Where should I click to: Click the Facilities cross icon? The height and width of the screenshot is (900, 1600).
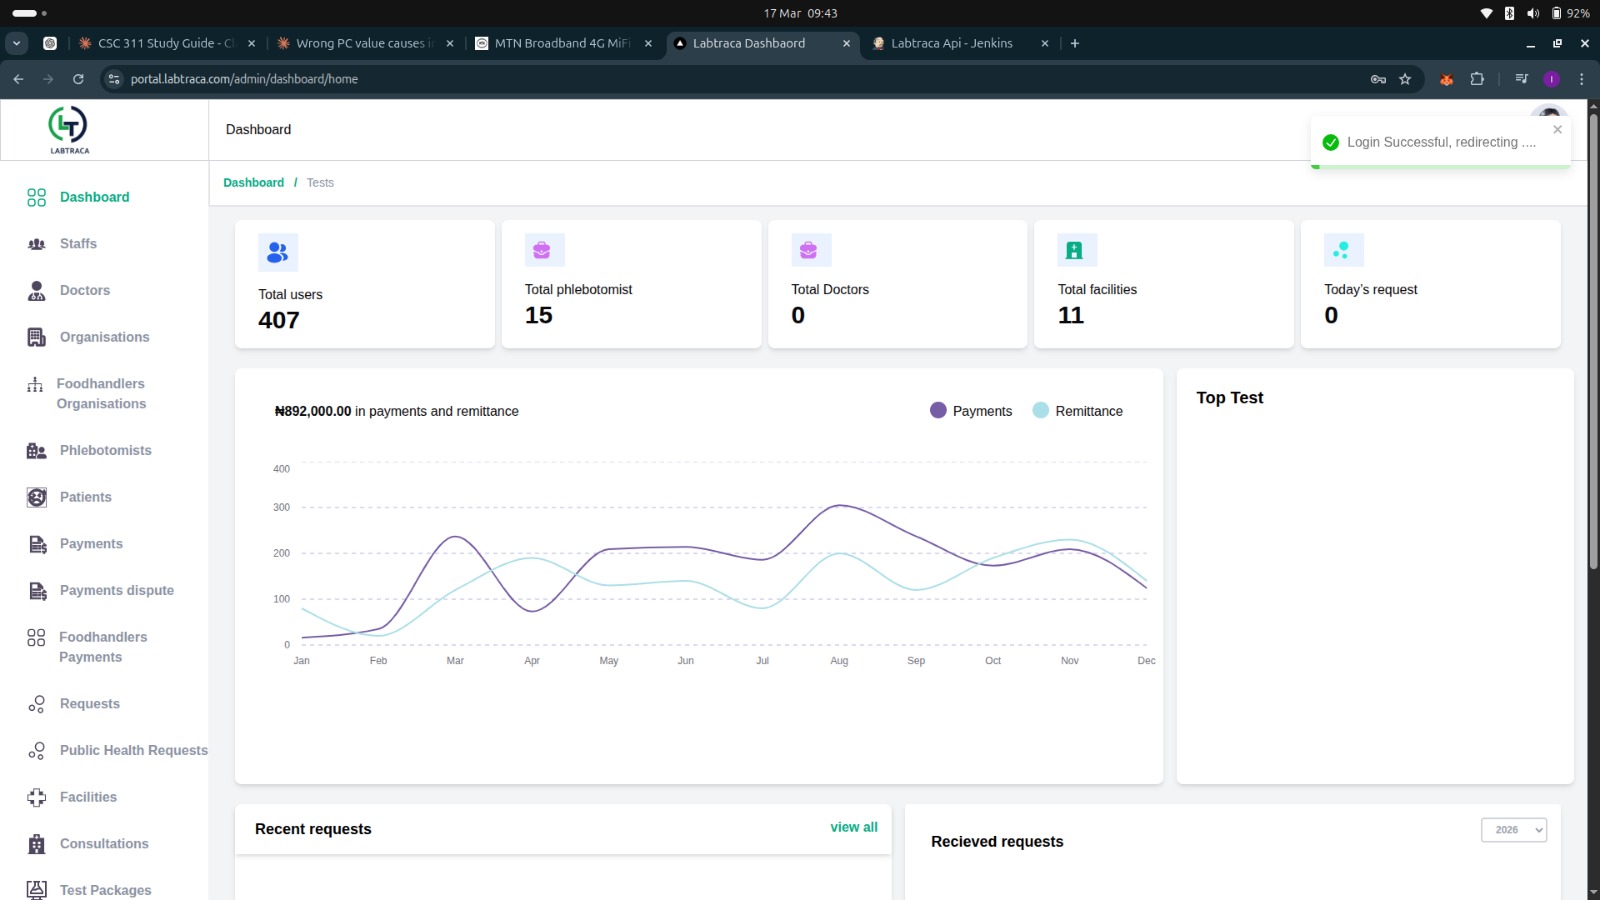tap(37, 797)
